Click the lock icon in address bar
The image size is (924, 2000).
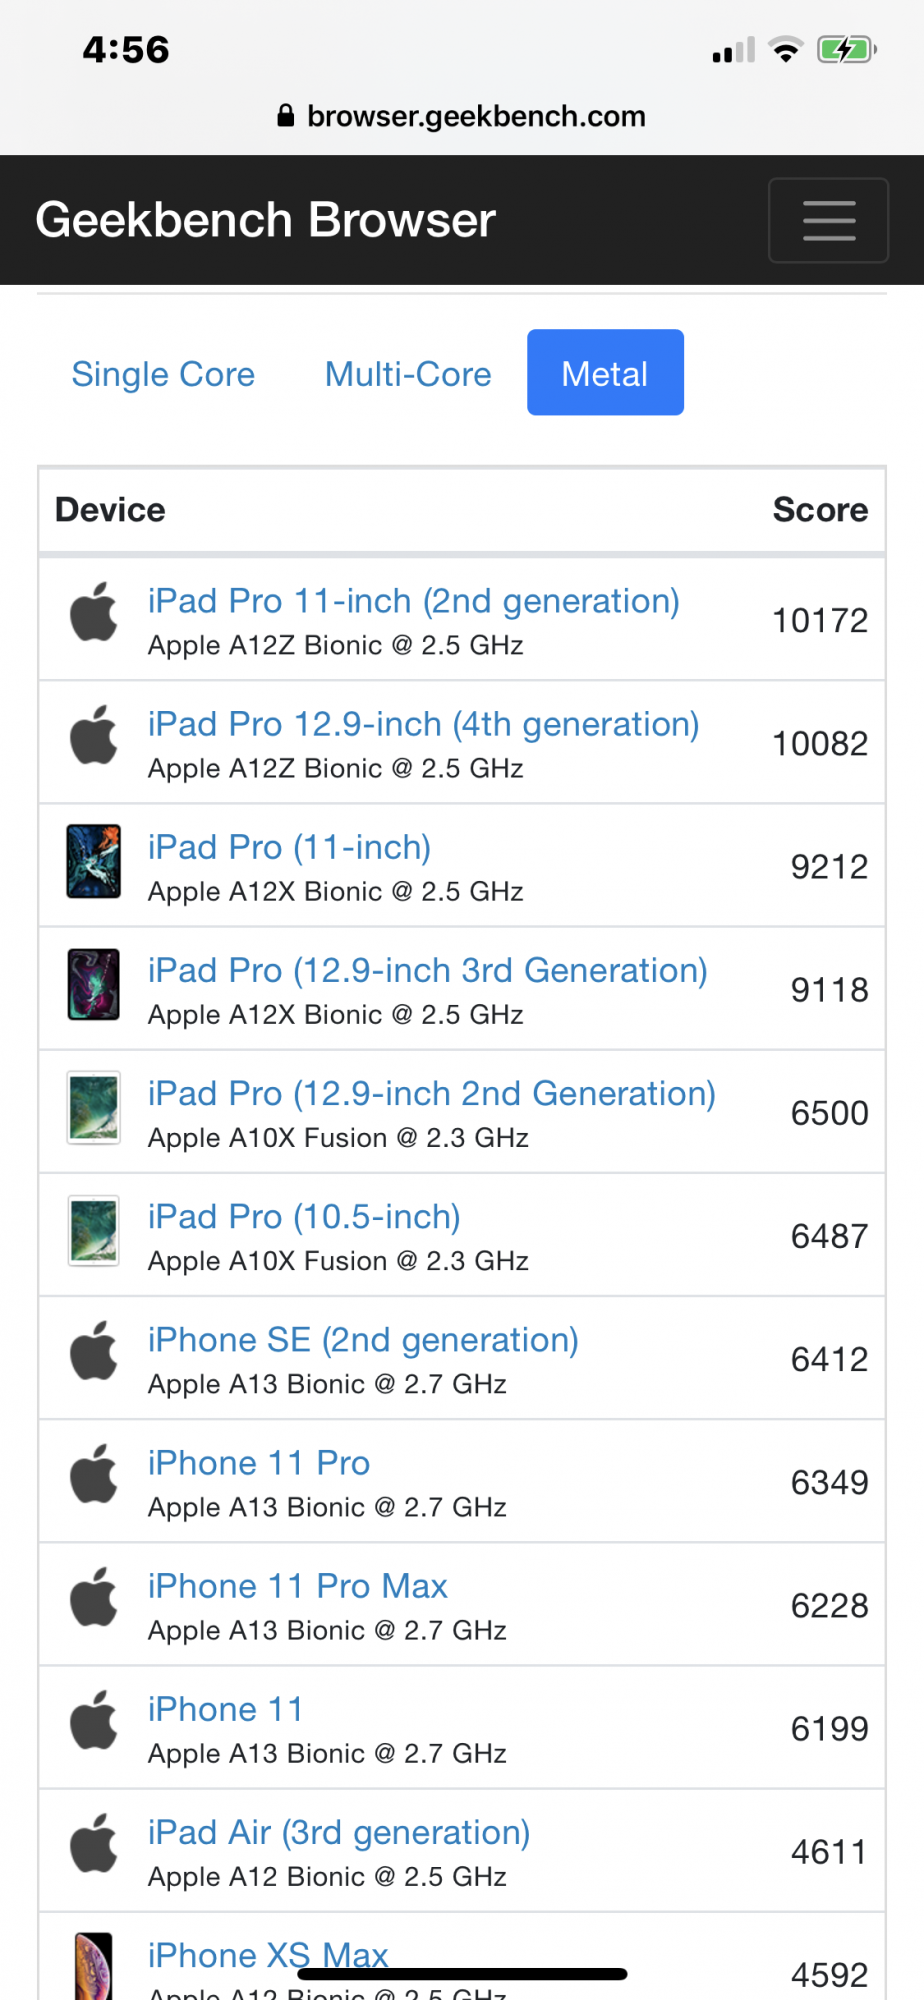coord(286,116)
